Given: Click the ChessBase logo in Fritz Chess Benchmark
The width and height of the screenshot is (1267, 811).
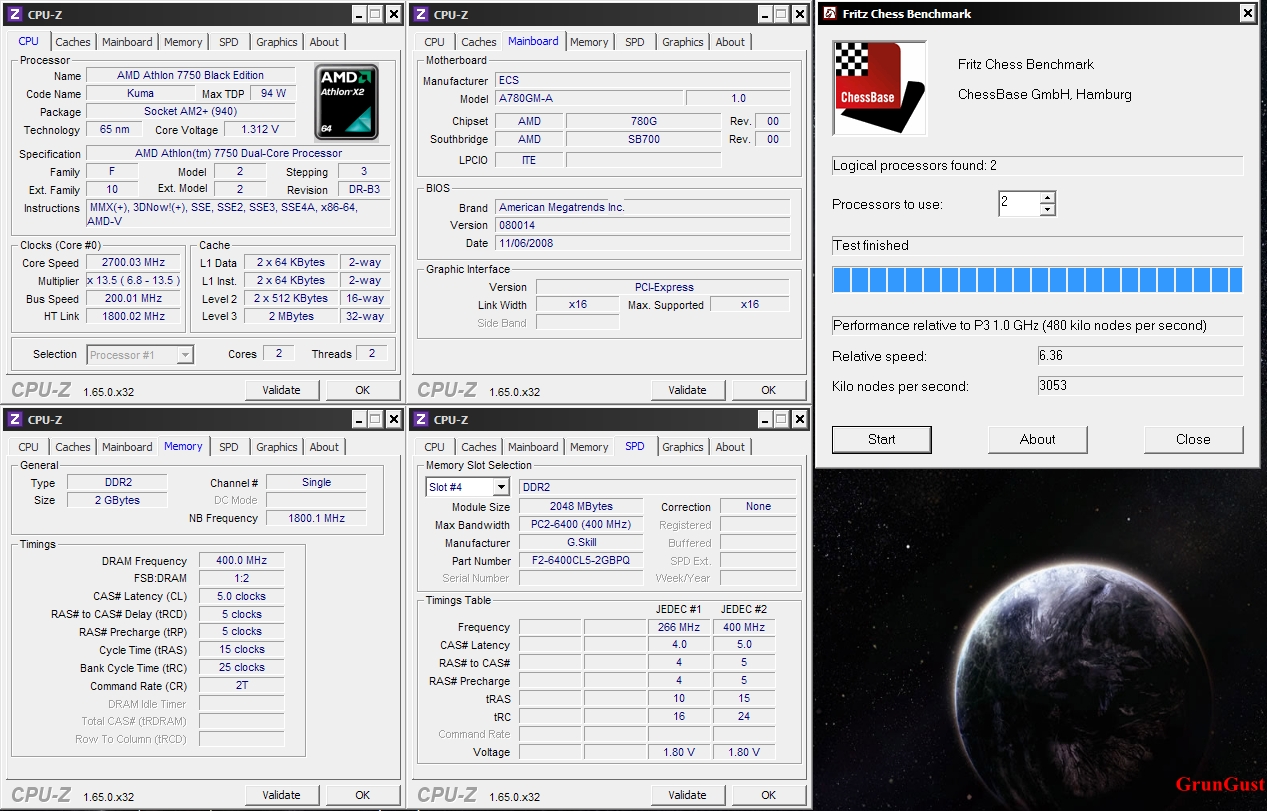Looking at the screenshot, I should pos(879,87).
